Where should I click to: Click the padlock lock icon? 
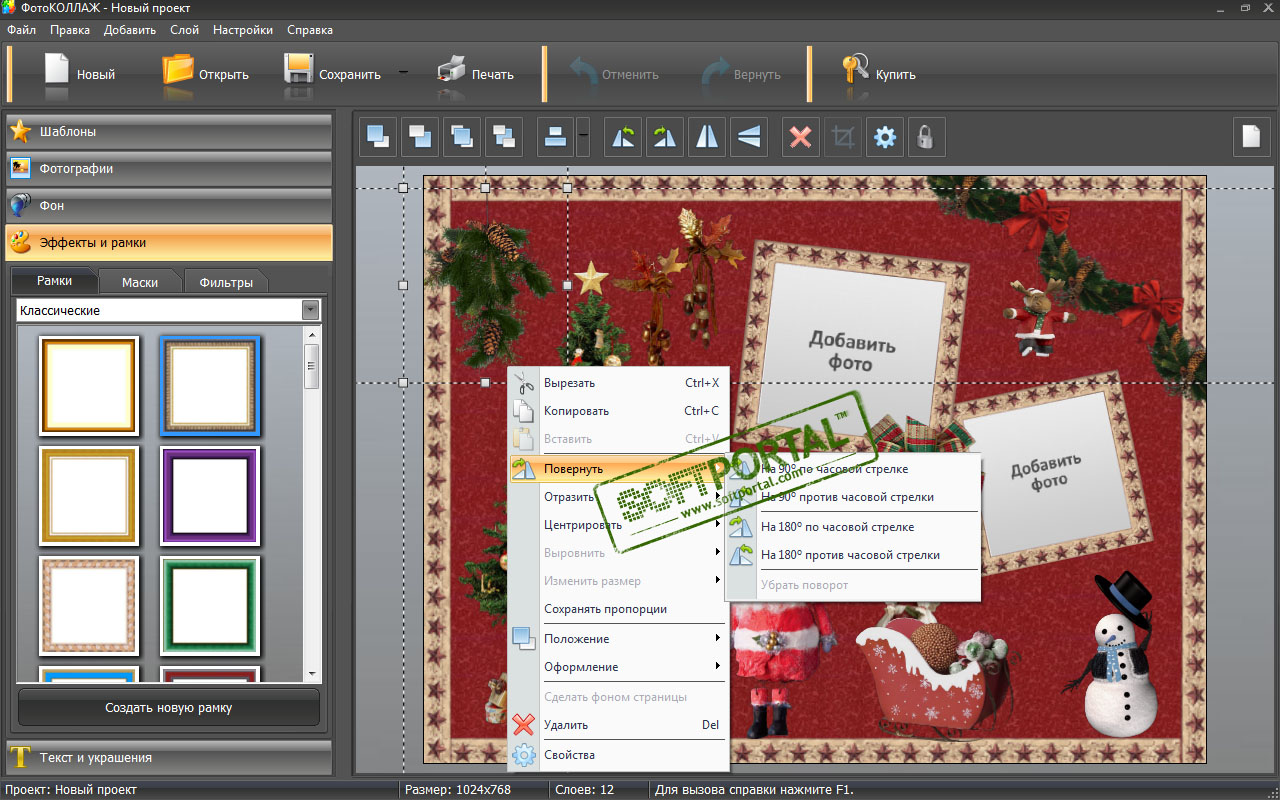coord(926,136)
